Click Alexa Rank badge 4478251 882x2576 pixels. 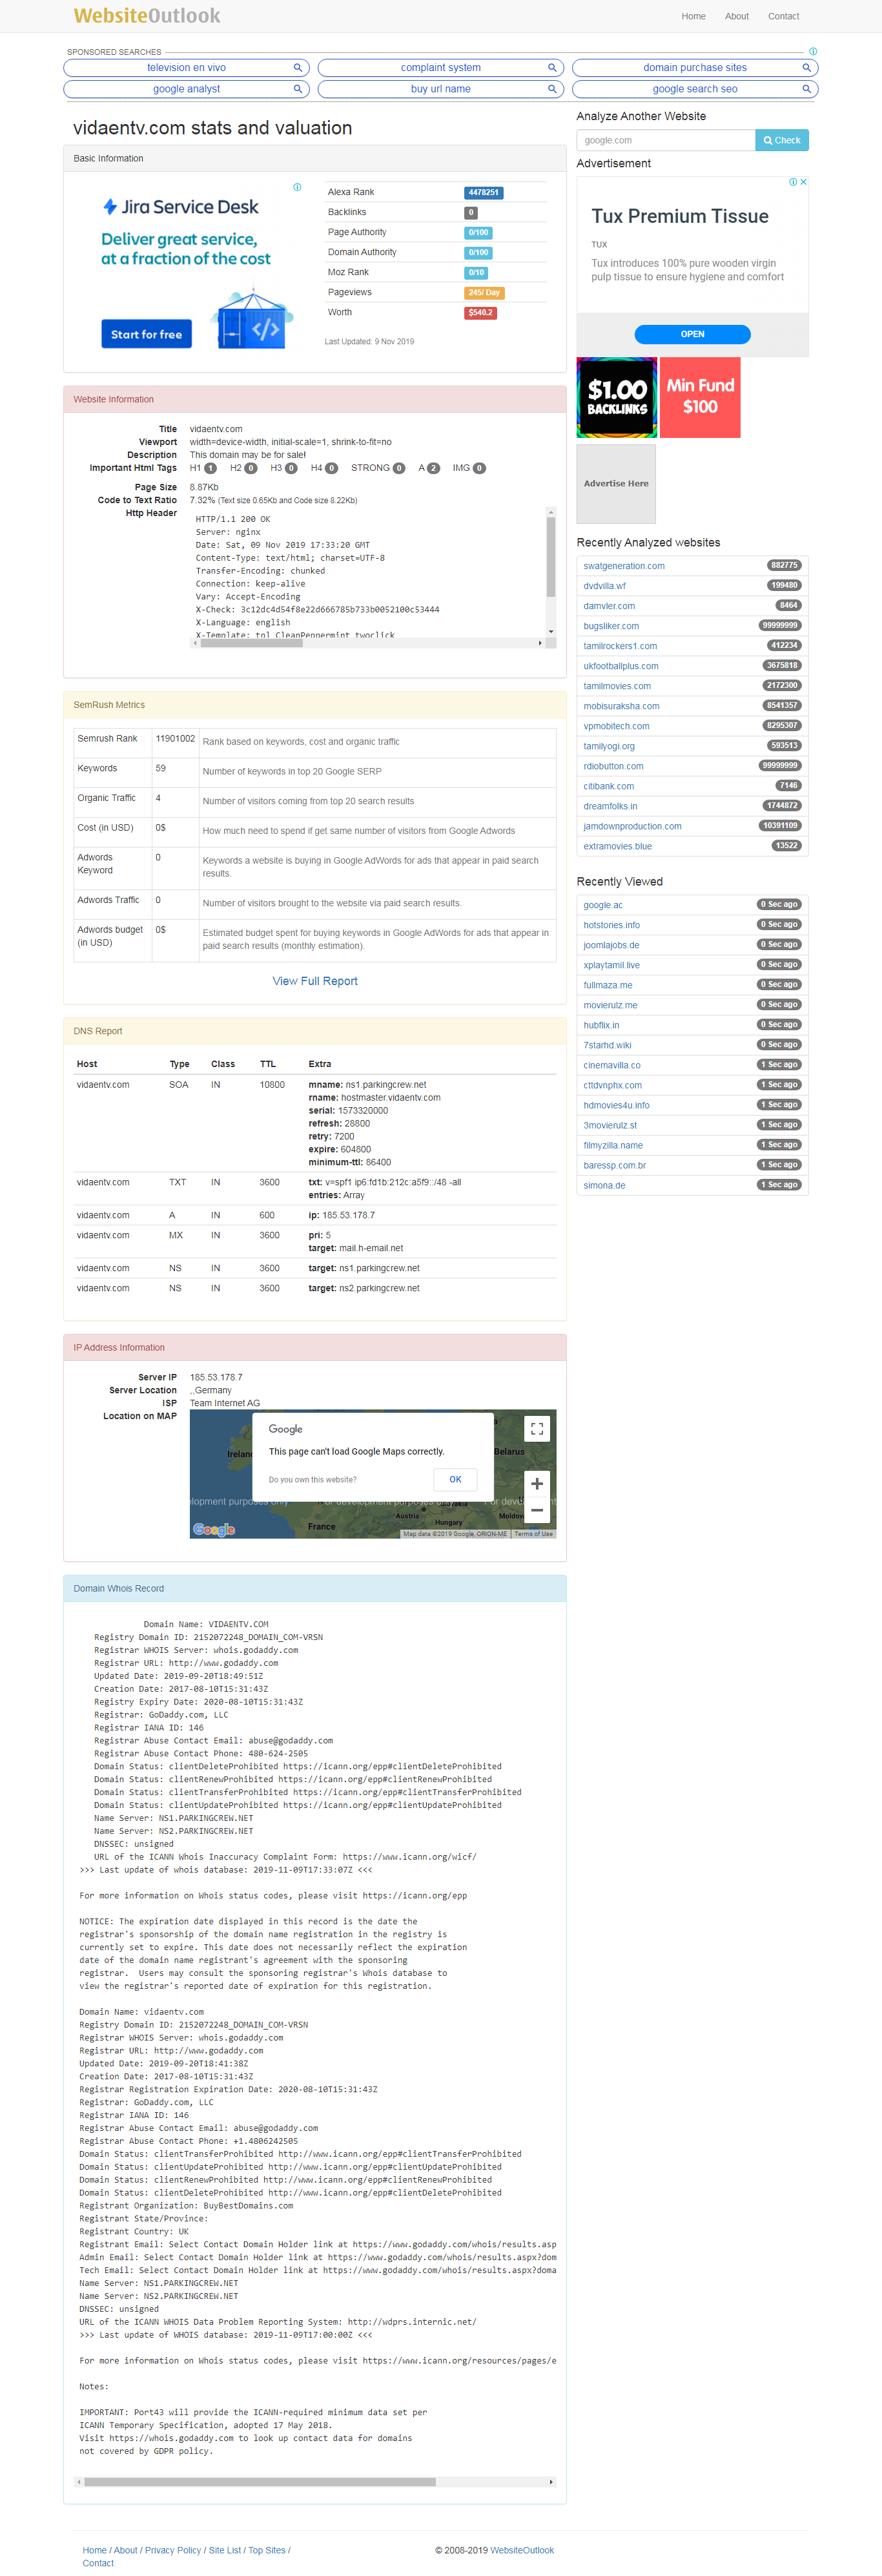coord(483,193)
